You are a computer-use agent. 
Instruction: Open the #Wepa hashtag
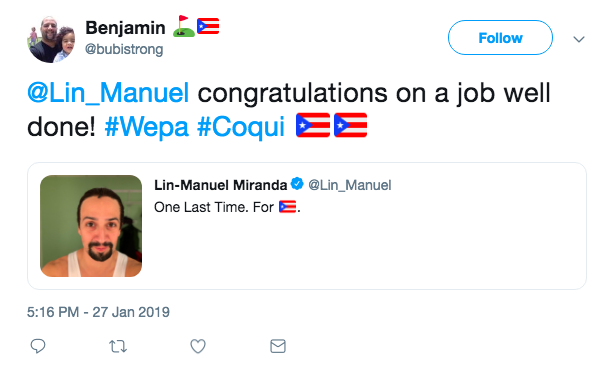147,127
